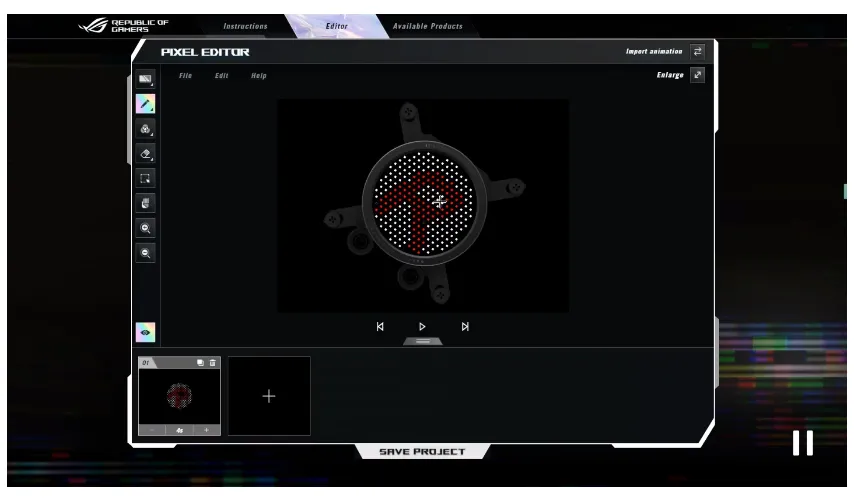863x498 pixels.
Task: Open the Available Products tab
Action: tap(427, 26)
